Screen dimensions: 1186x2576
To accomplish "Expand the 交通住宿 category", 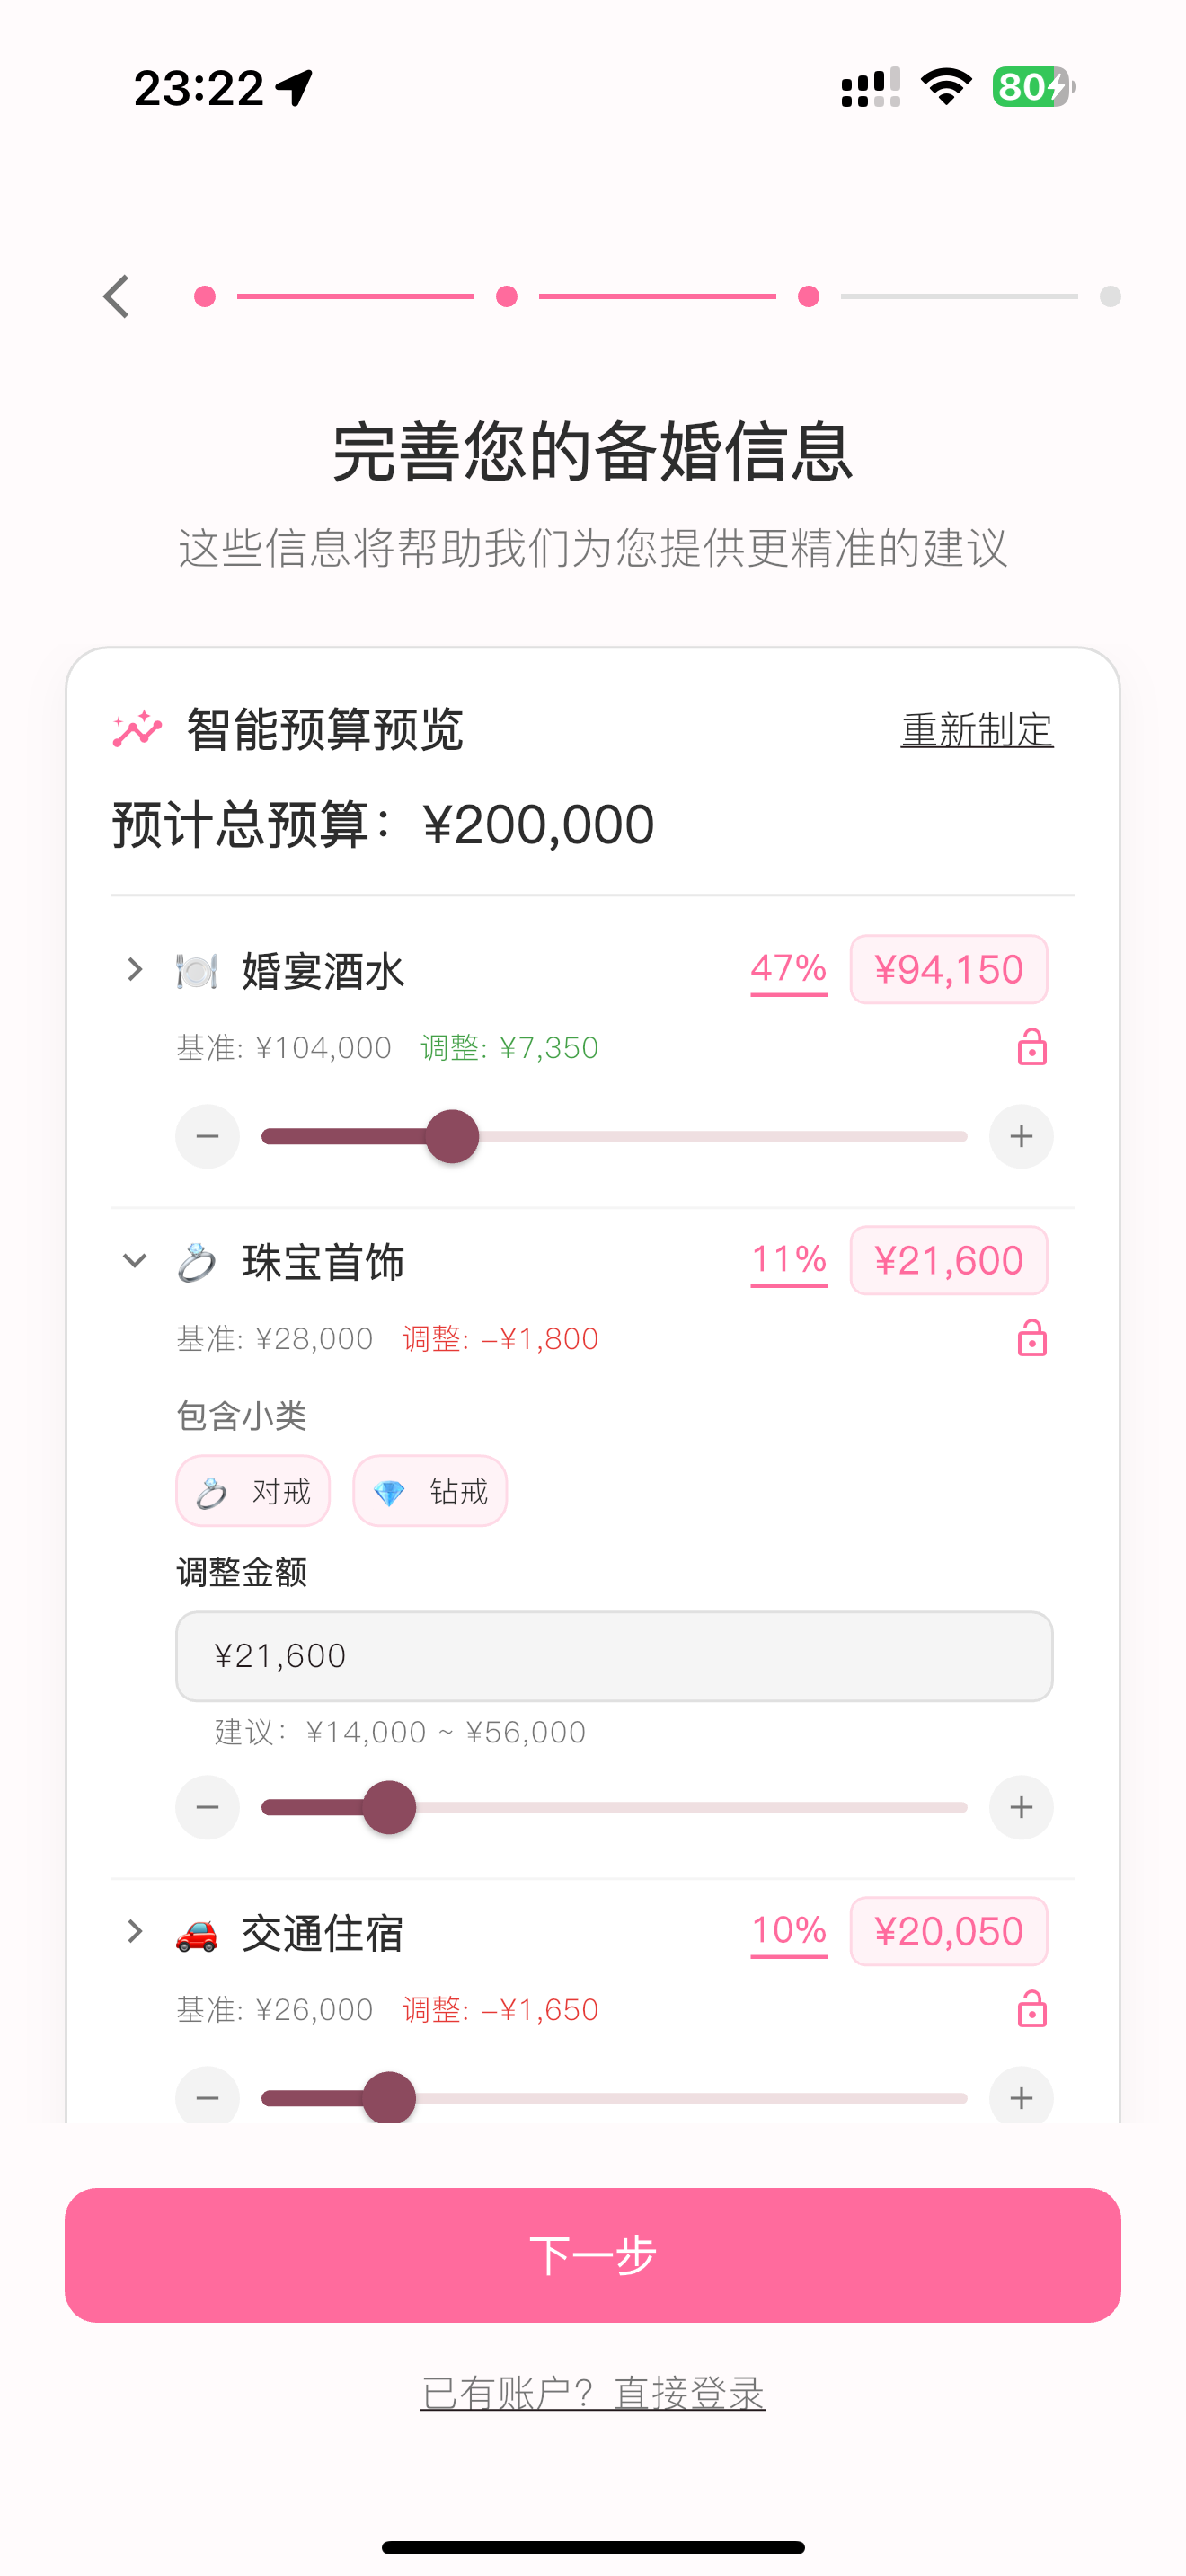I will (135, 1932).
